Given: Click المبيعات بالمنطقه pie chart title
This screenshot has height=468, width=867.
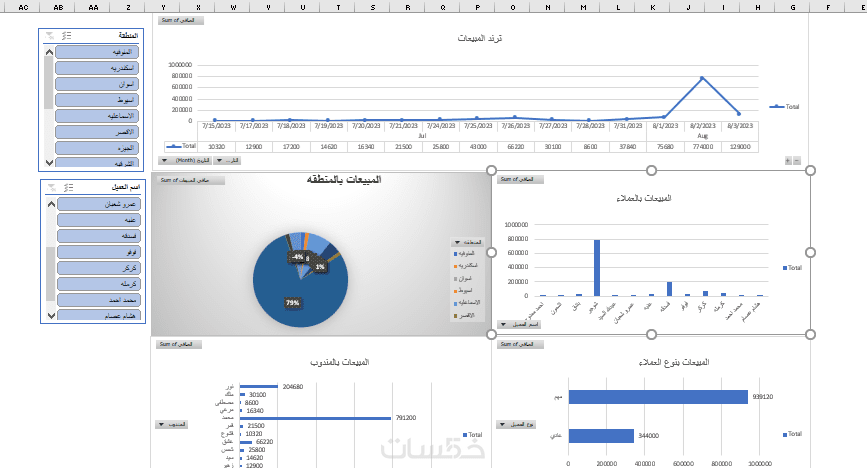Looking at the screenshot, I should point(344,179).
